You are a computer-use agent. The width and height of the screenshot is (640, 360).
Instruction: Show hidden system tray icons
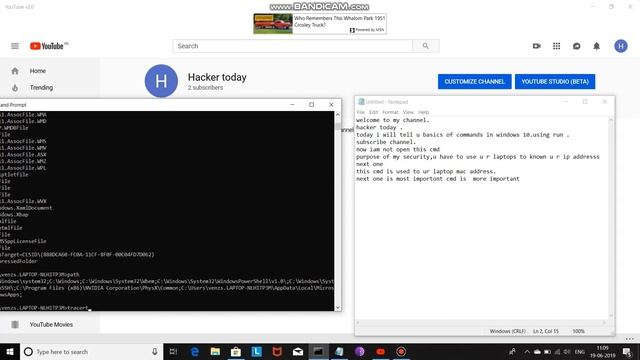click(527, 351)
